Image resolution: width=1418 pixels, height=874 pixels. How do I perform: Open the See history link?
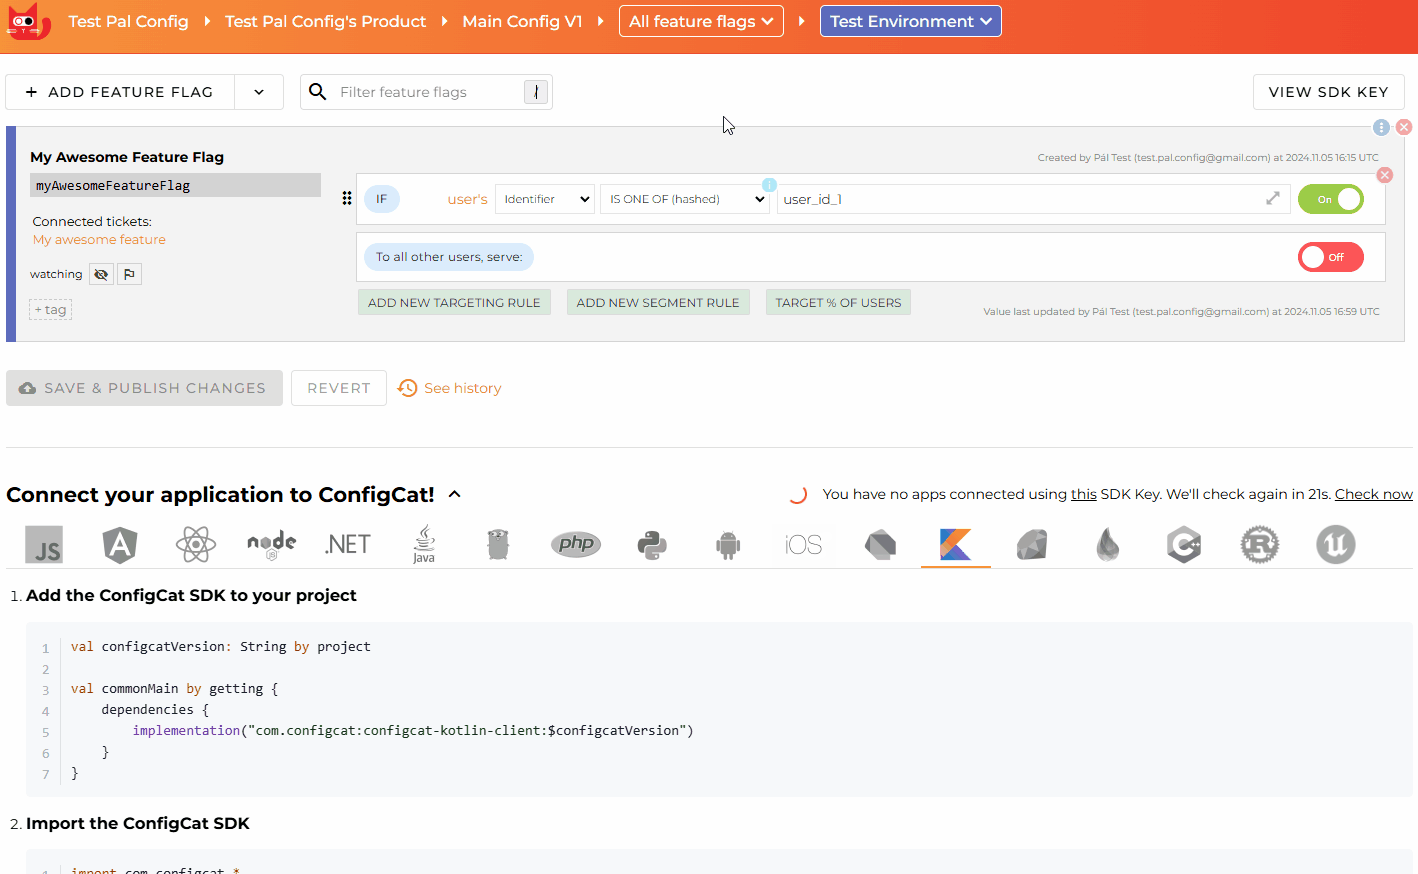pyautogui.click(x=461, y=388)
